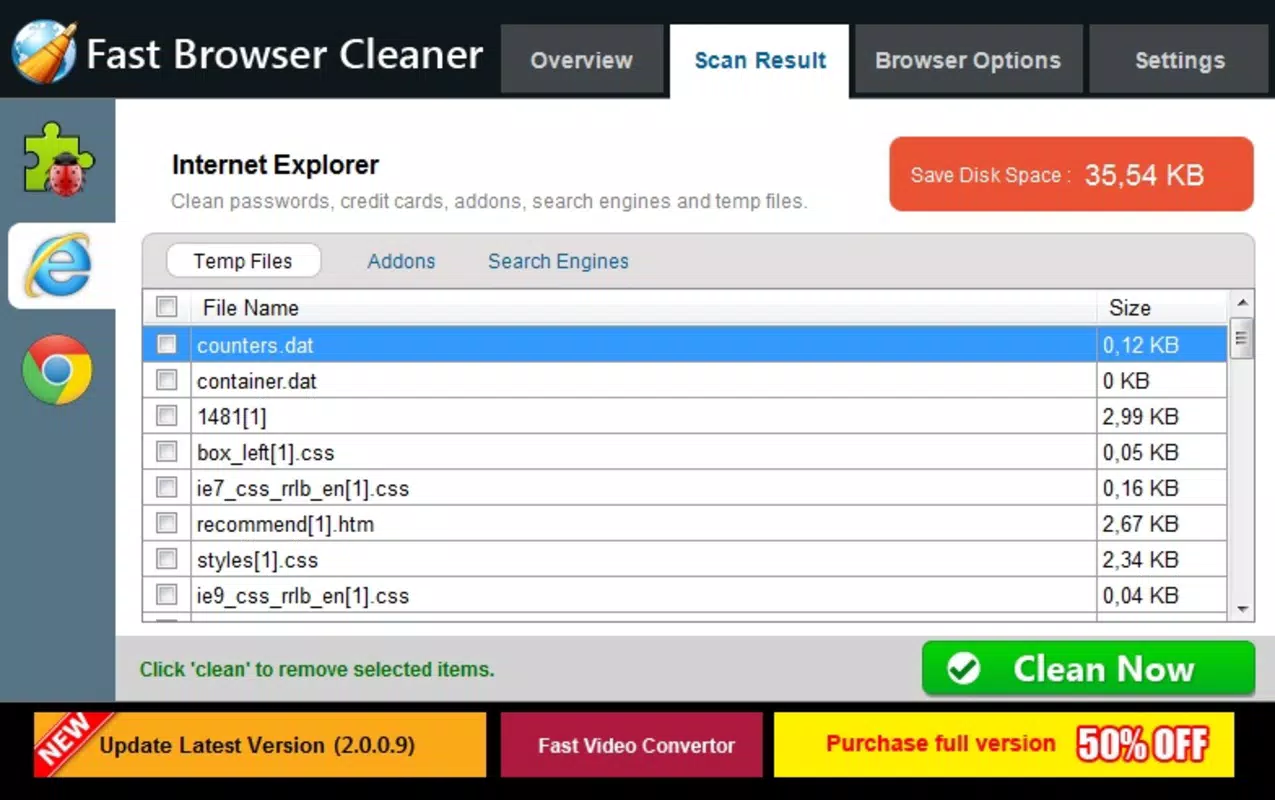This screenshot has width=1275, height=800.
Task: Click the checkmark icon on Clean Now
Action: click(x=963, y=669)
